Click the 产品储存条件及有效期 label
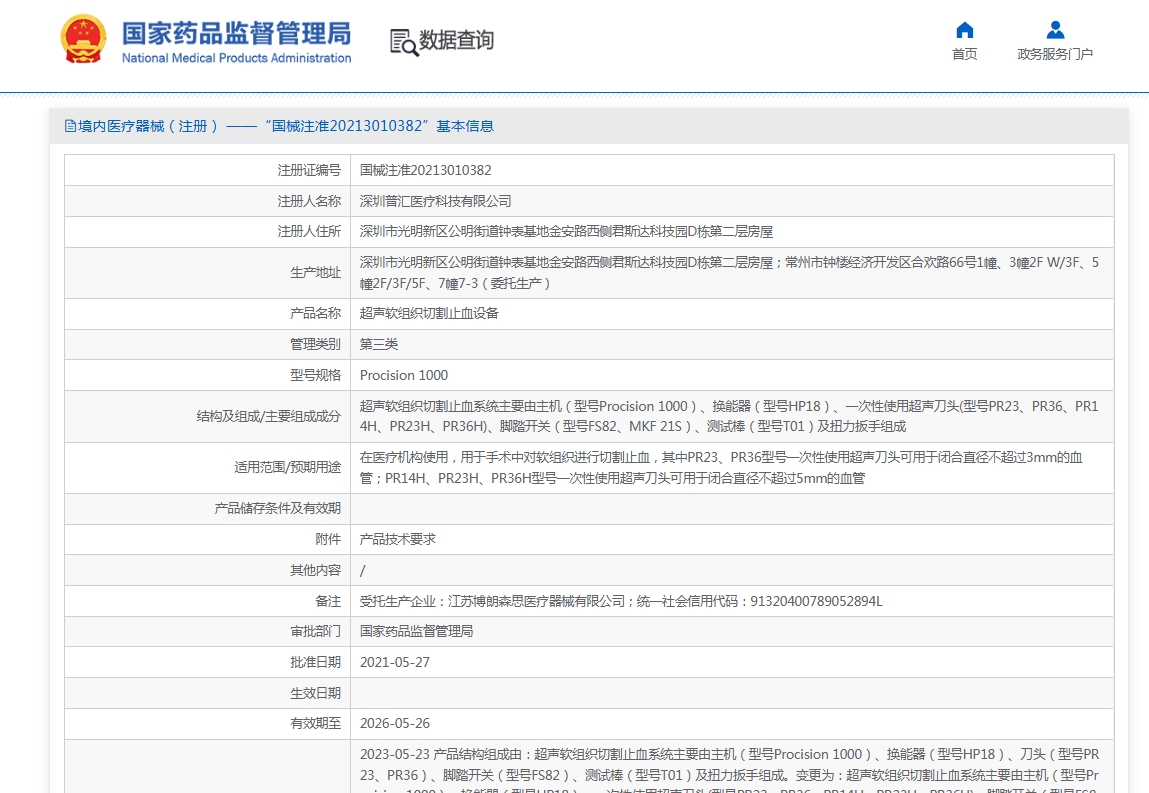The height and width of the screenshot is (793, 1149). (x=278, y=508)
